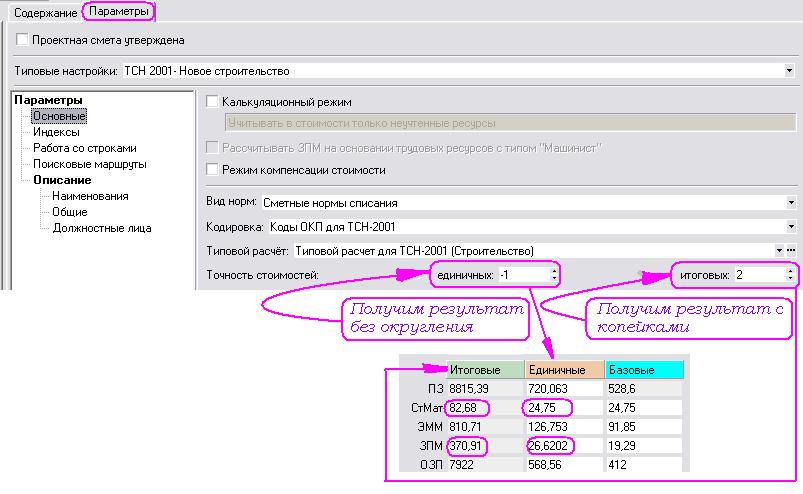Enable Режим компенсации стоимости checkbox
This screenshot has width=803, height=494.
(x=211, y=170)
